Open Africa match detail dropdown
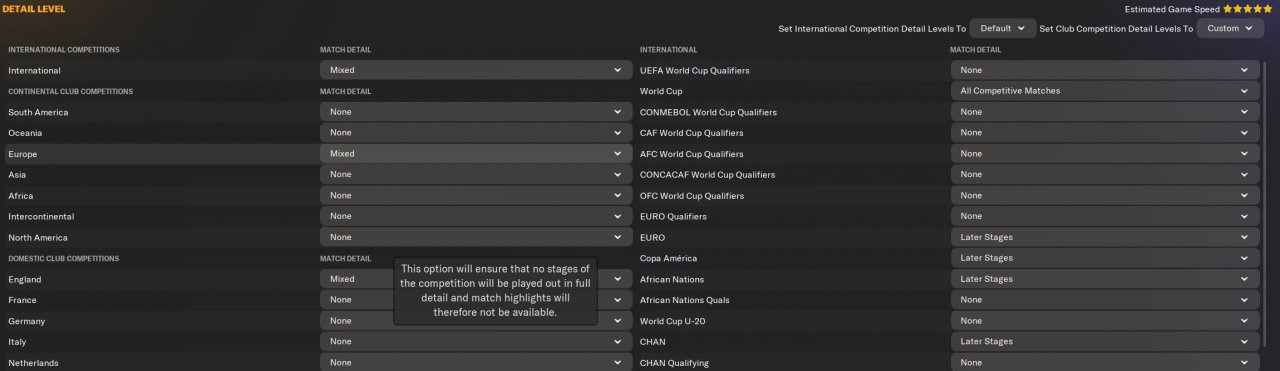The image size is (1280, 371). [475, 196]
